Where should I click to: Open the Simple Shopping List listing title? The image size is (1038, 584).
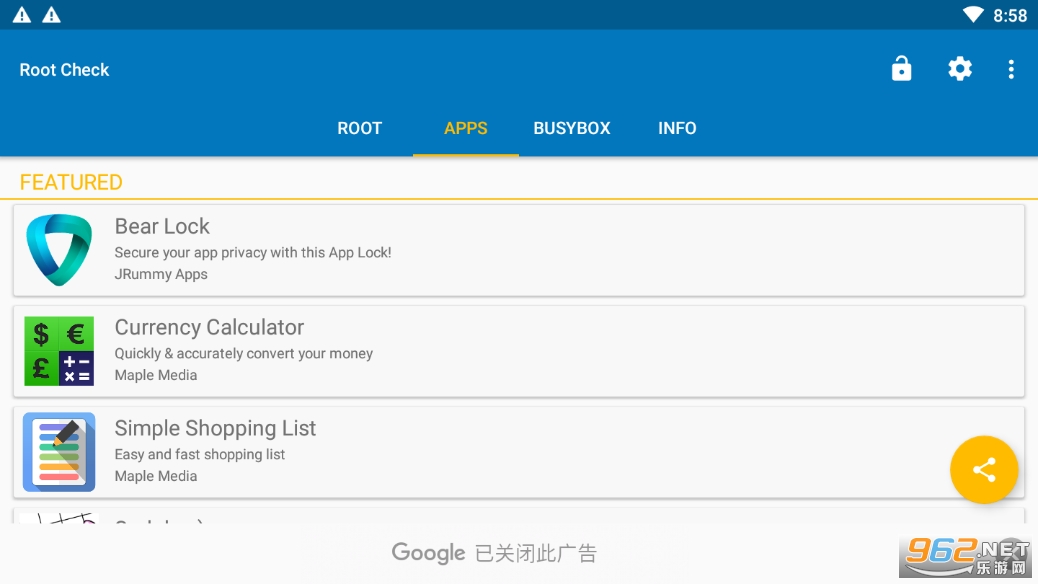tap(215, 429)
